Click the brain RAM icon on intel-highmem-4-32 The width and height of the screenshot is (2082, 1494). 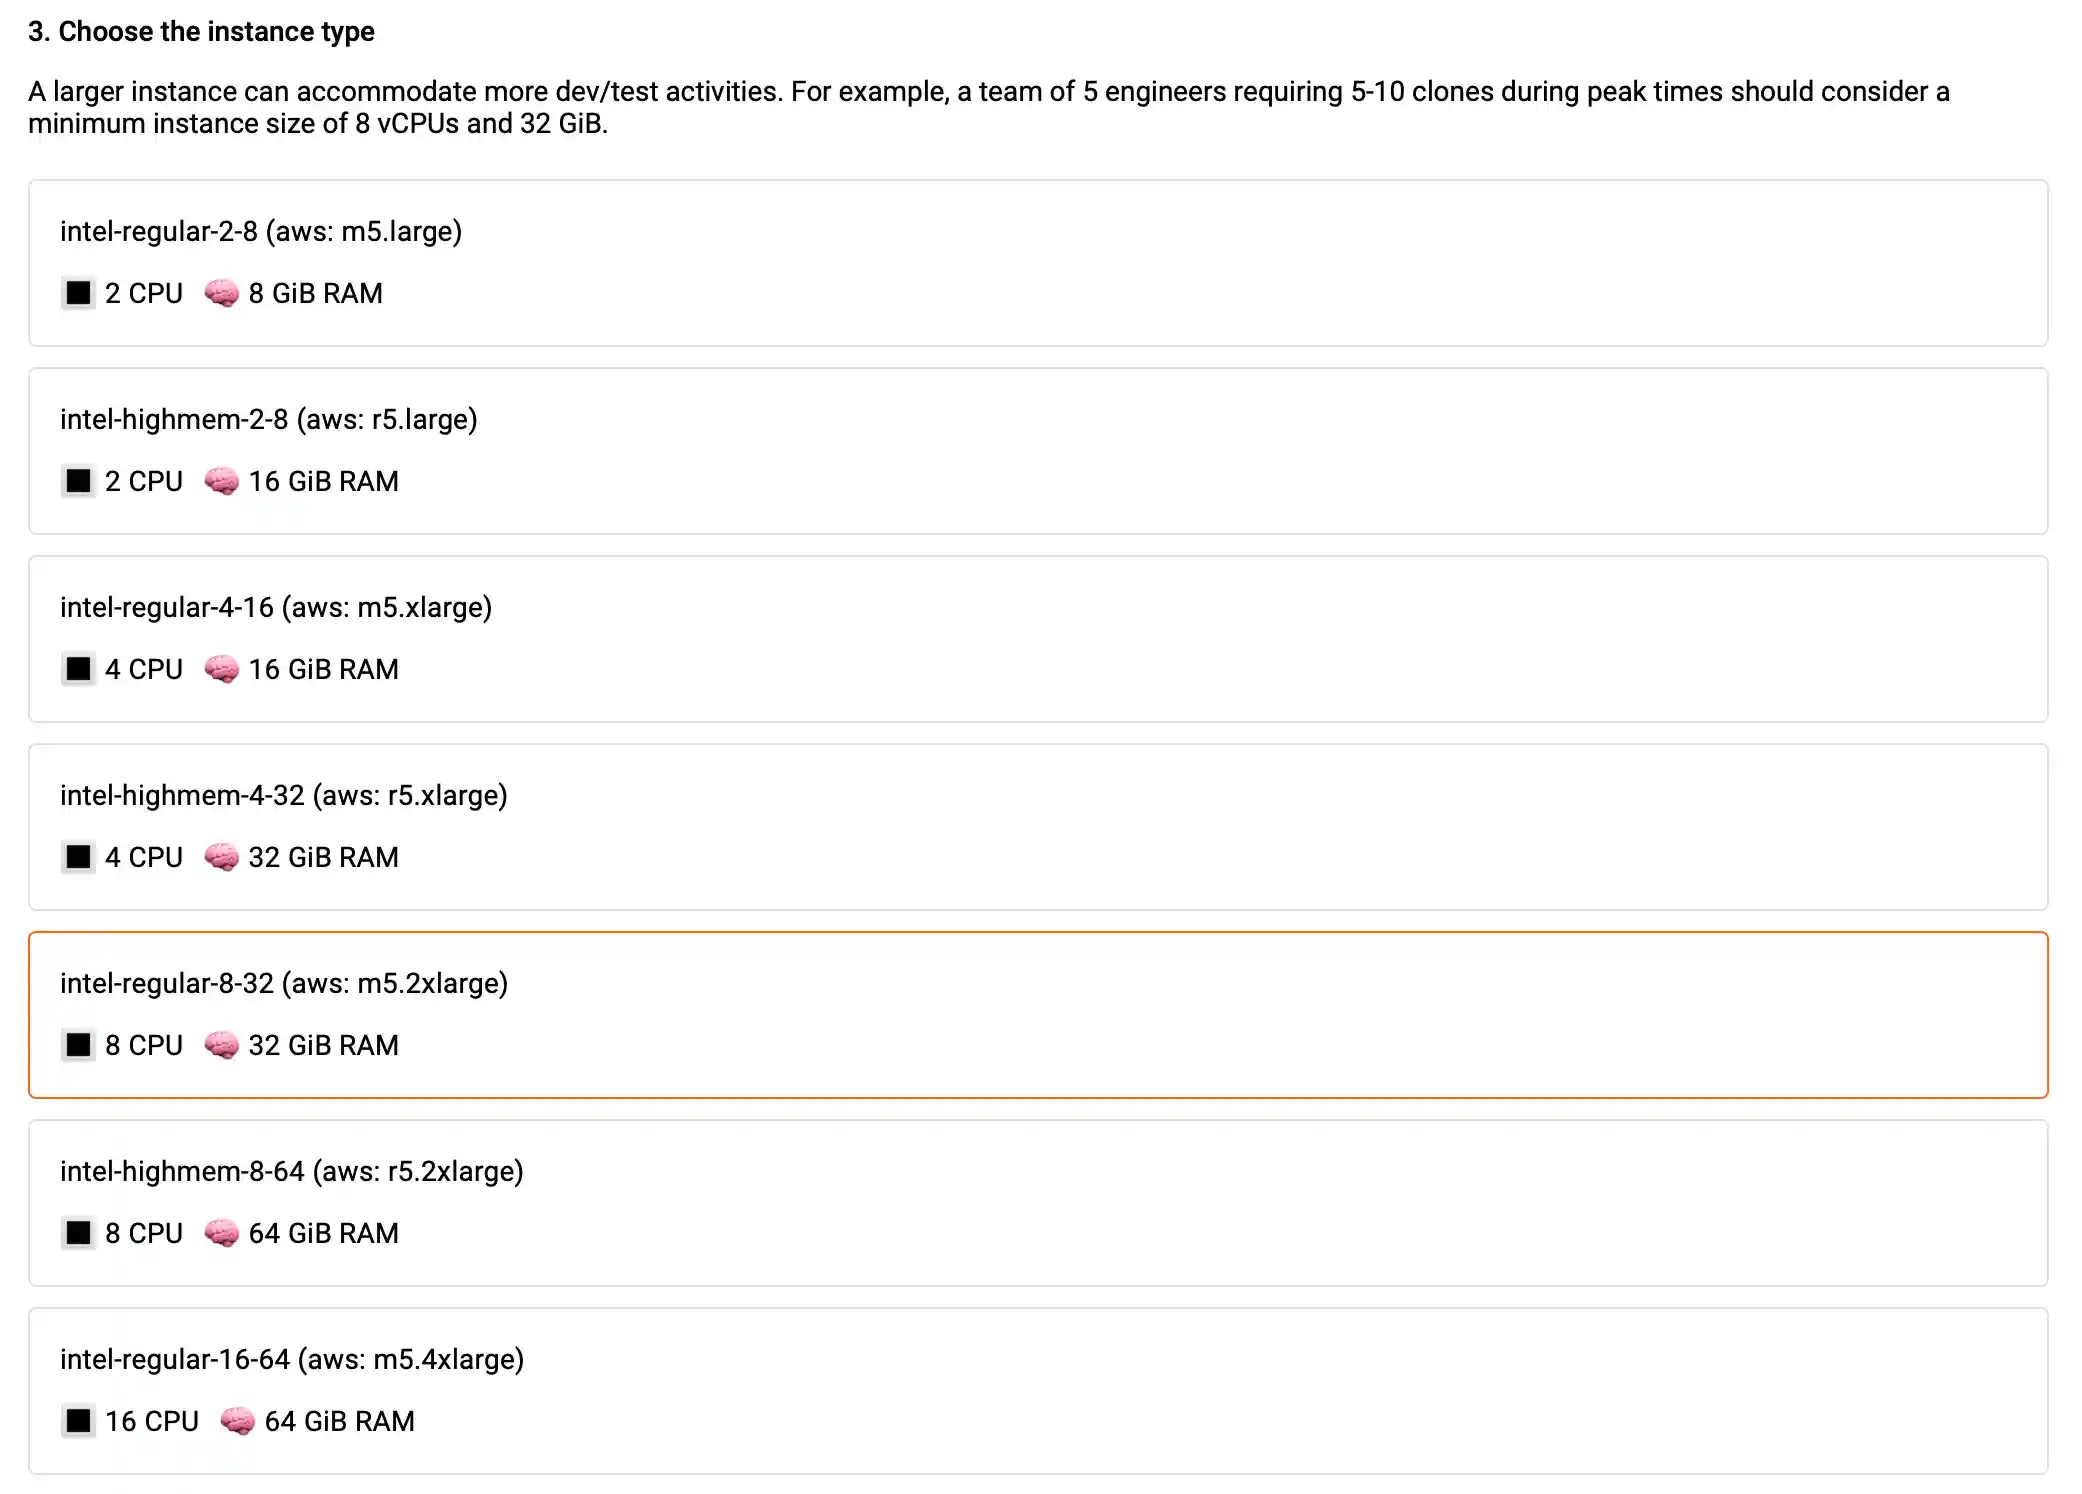[222, 857]
